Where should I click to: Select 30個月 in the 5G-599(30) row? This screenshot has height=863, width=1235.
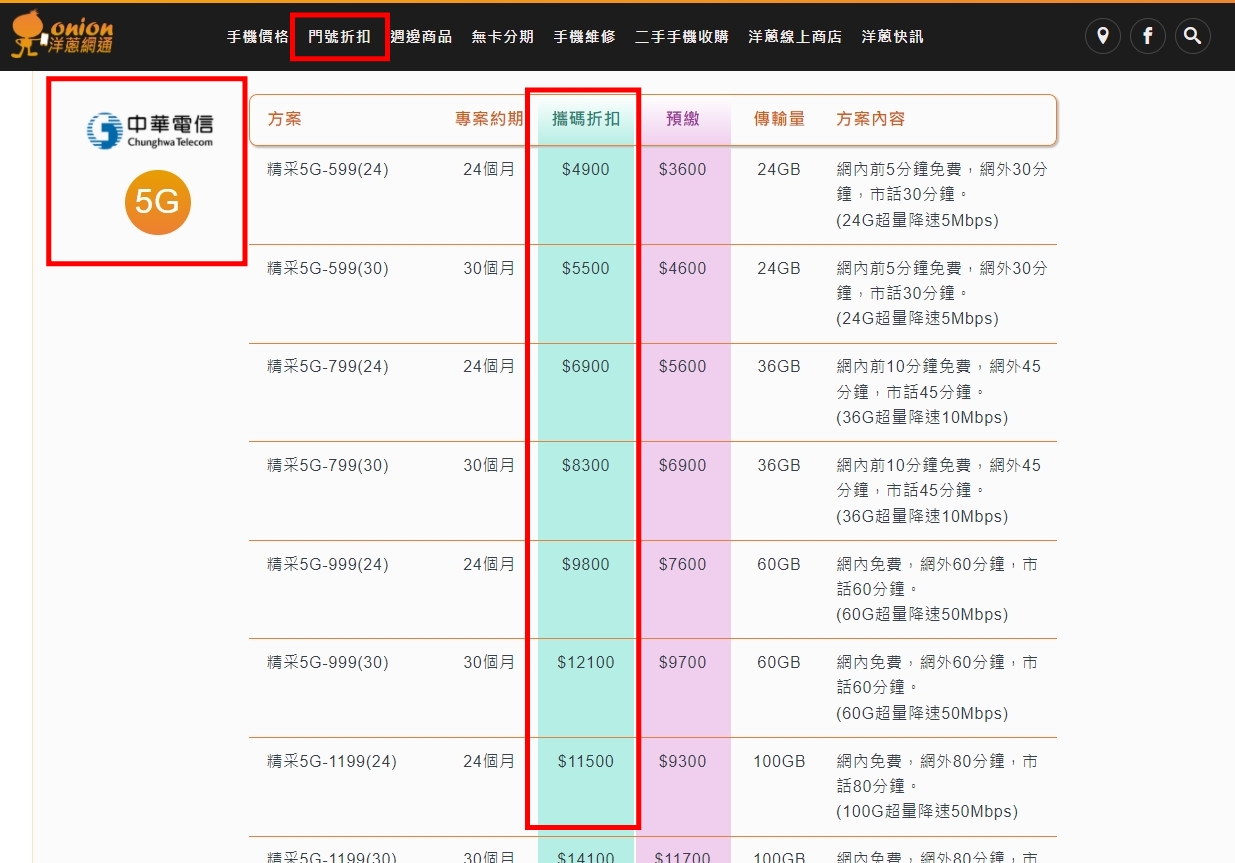click(489, 269)
